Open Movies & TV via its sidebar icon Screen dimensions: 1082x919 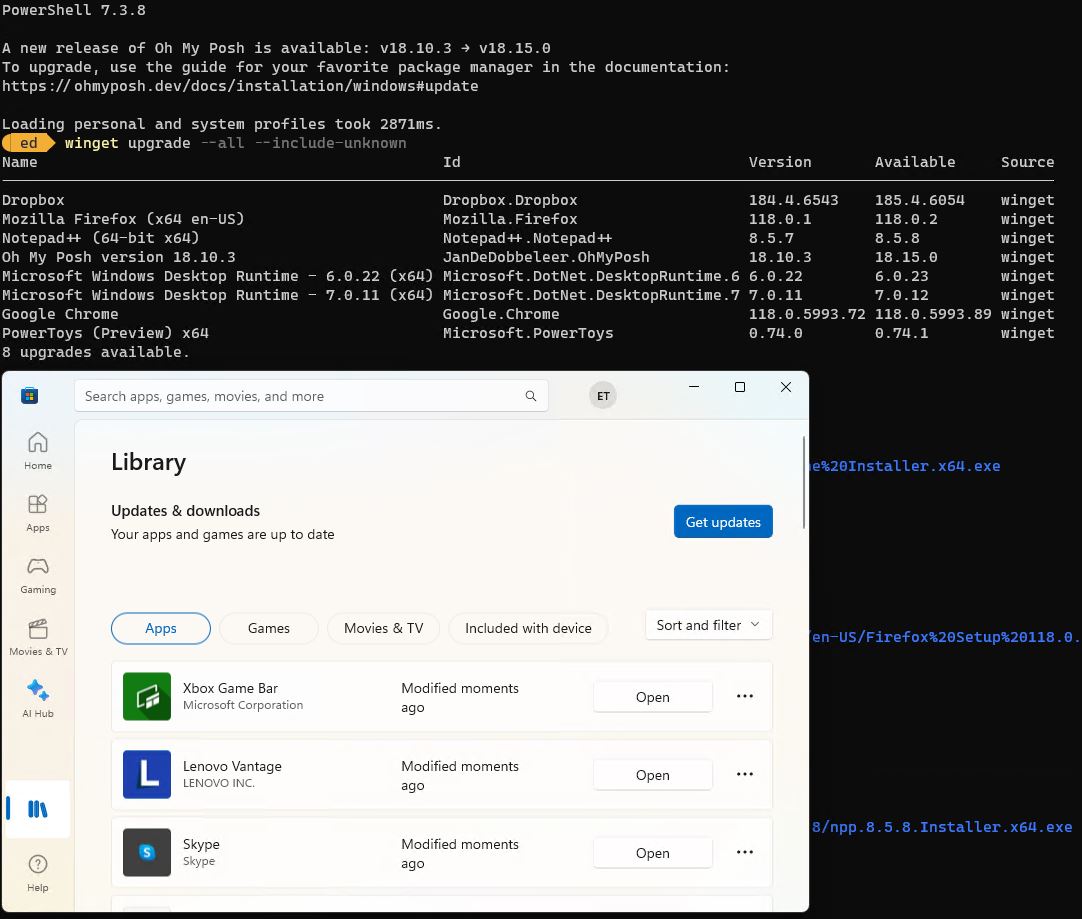point(37,630)
